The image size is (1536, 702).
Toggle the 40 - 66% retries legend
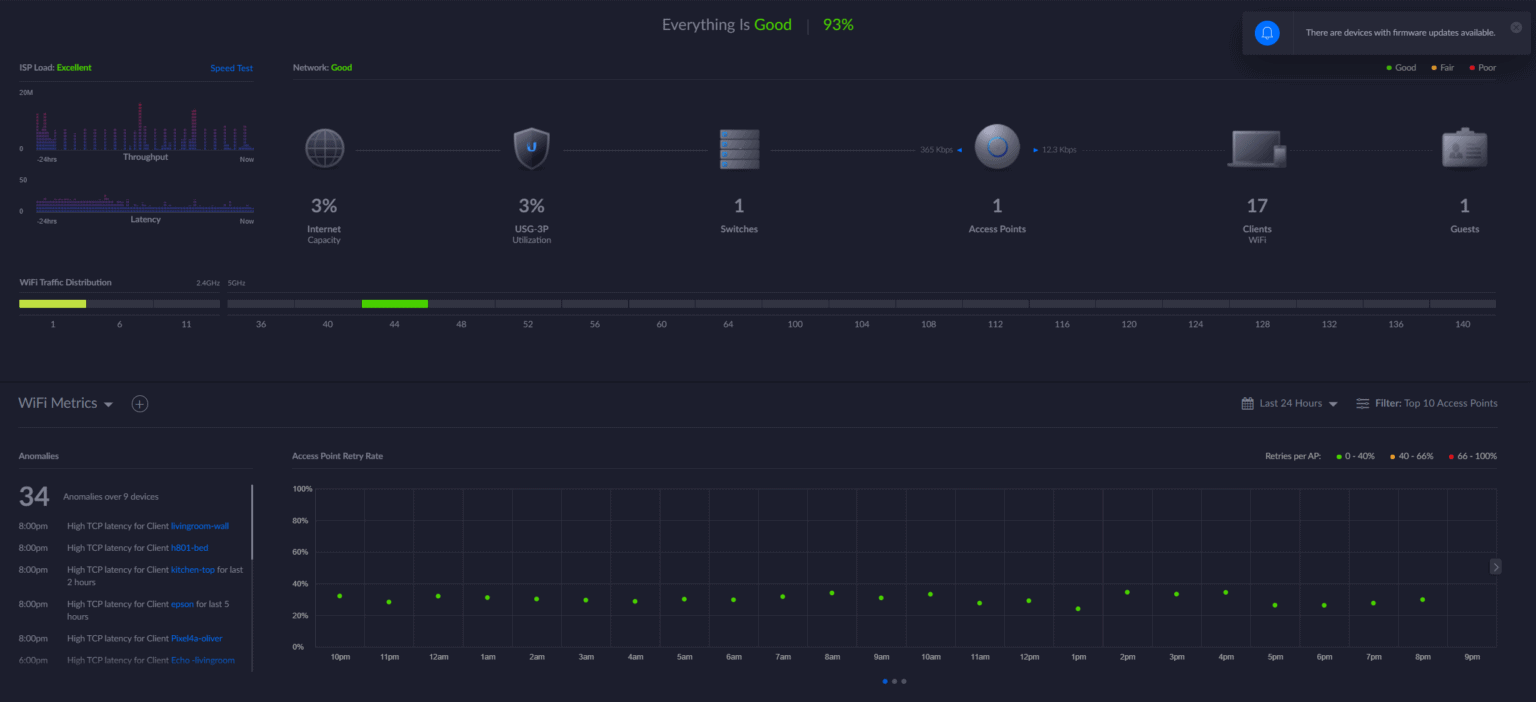1392,455
